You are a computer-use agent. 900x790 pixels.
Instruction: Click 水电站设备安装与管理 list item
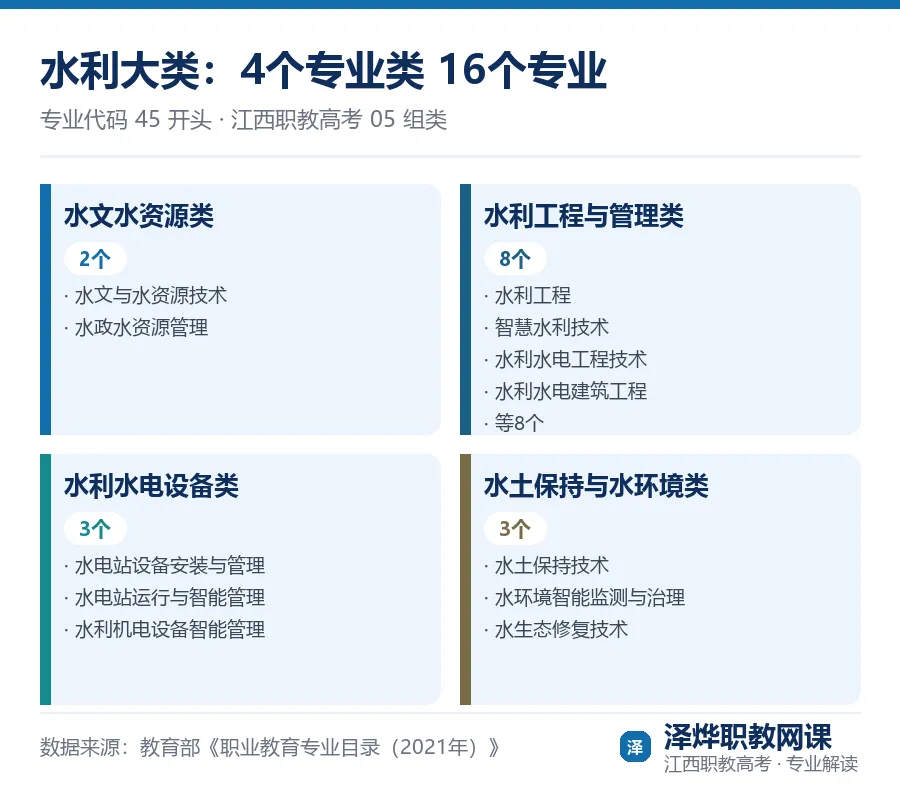165,566
